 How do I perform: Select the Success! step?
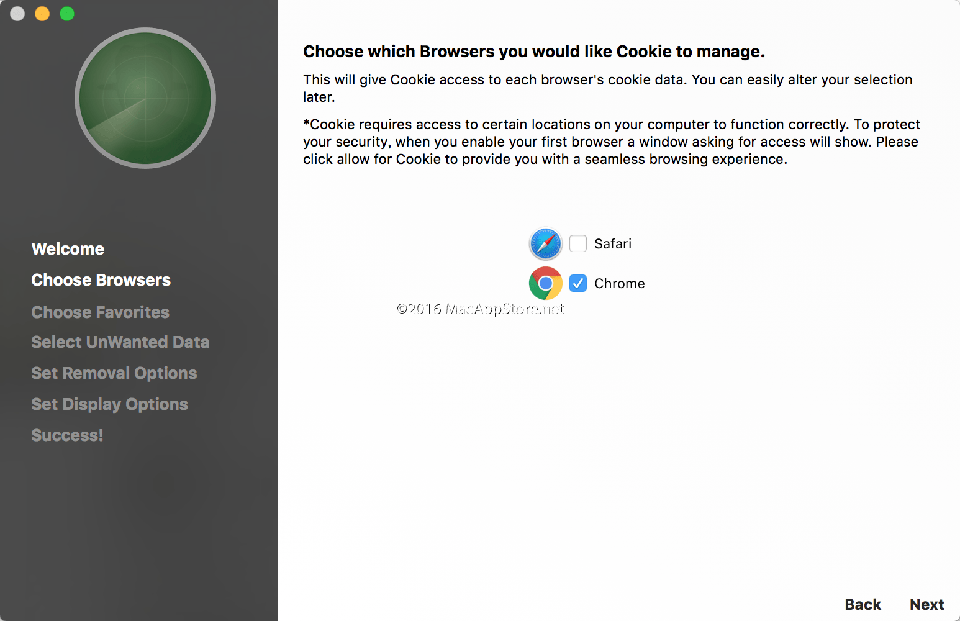coord(66,435)
